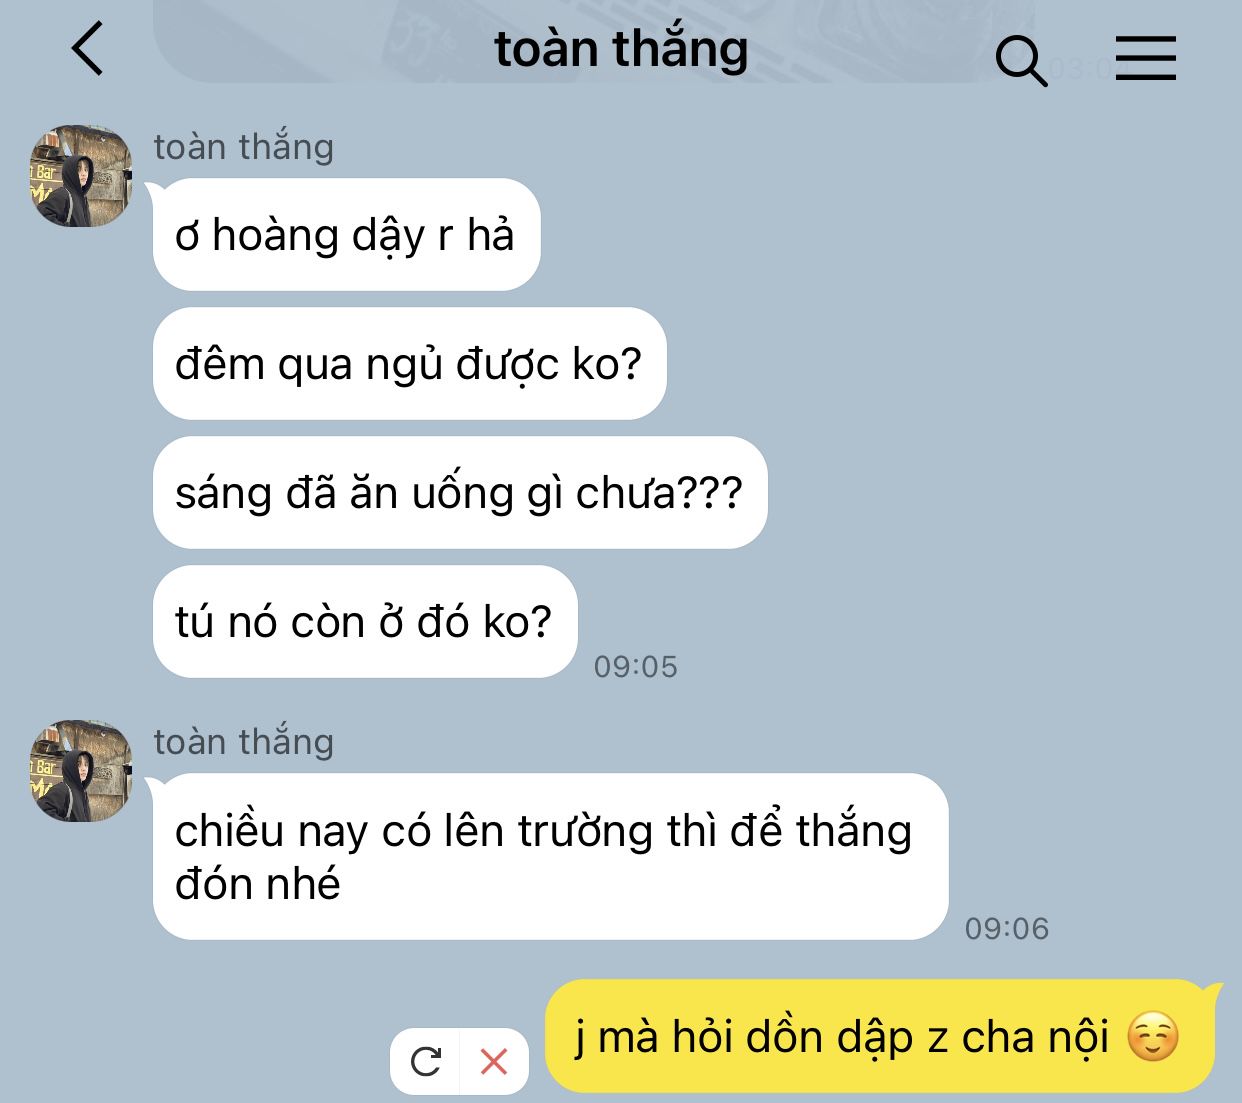Tap sender name above 'ơ hoàng dậy r hả'
The width and height of the screenshot is (1242, 1103).
pyautogui.click(x=243, y=147)
